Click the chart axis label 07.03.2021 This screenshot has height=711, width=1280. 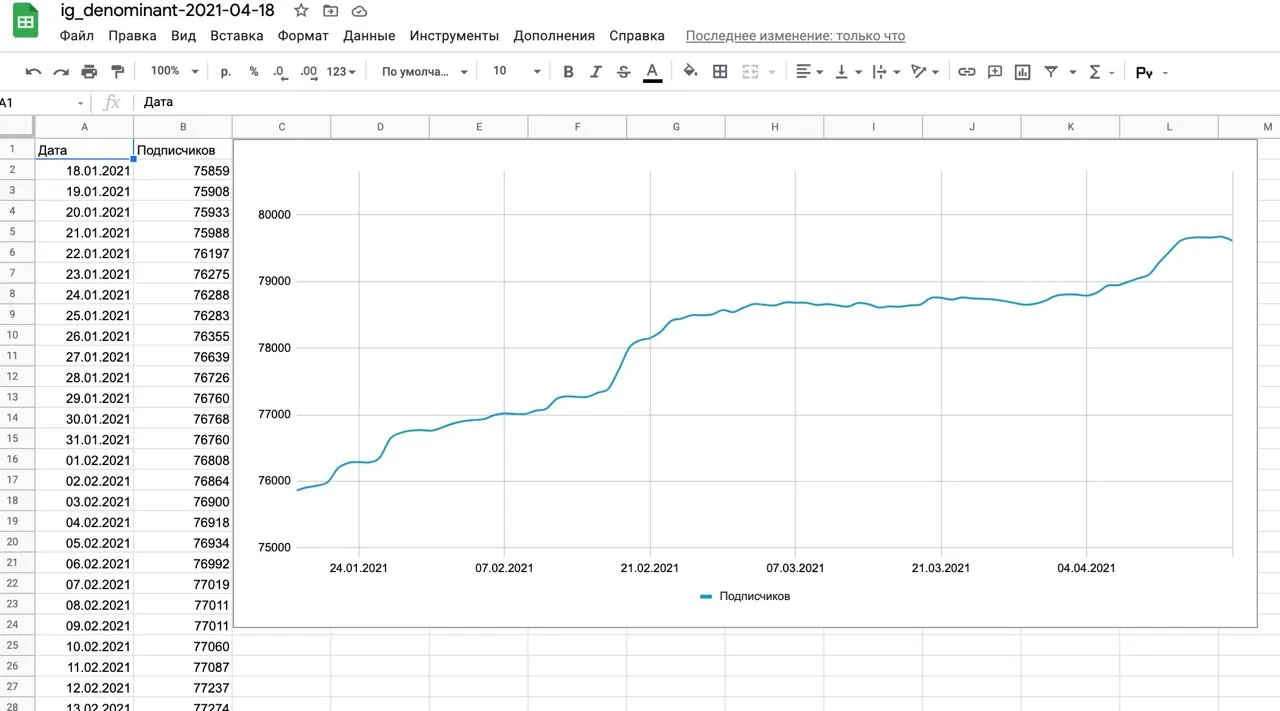tap(795, 568)
